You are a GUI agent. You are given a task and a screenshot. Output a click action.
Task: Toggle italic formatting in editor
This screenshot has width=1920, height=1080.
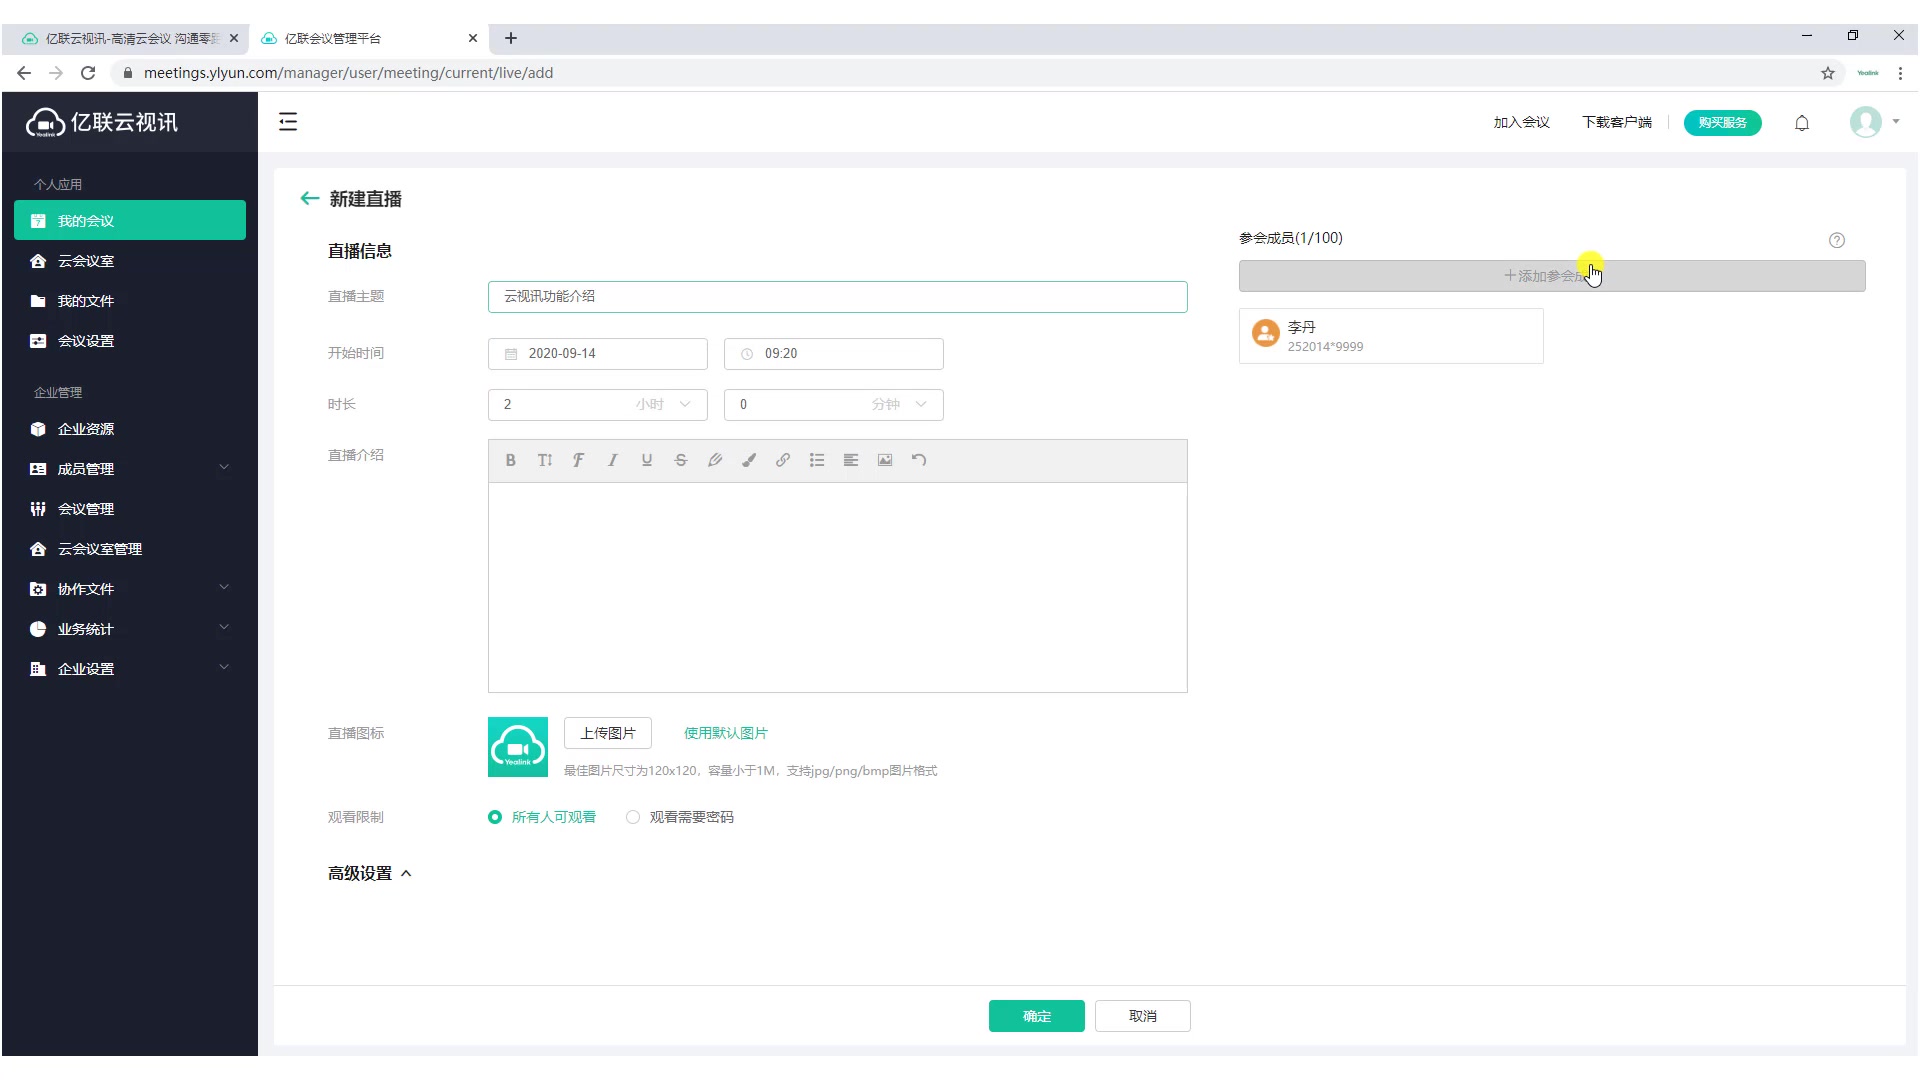click(x=612, y=460)
